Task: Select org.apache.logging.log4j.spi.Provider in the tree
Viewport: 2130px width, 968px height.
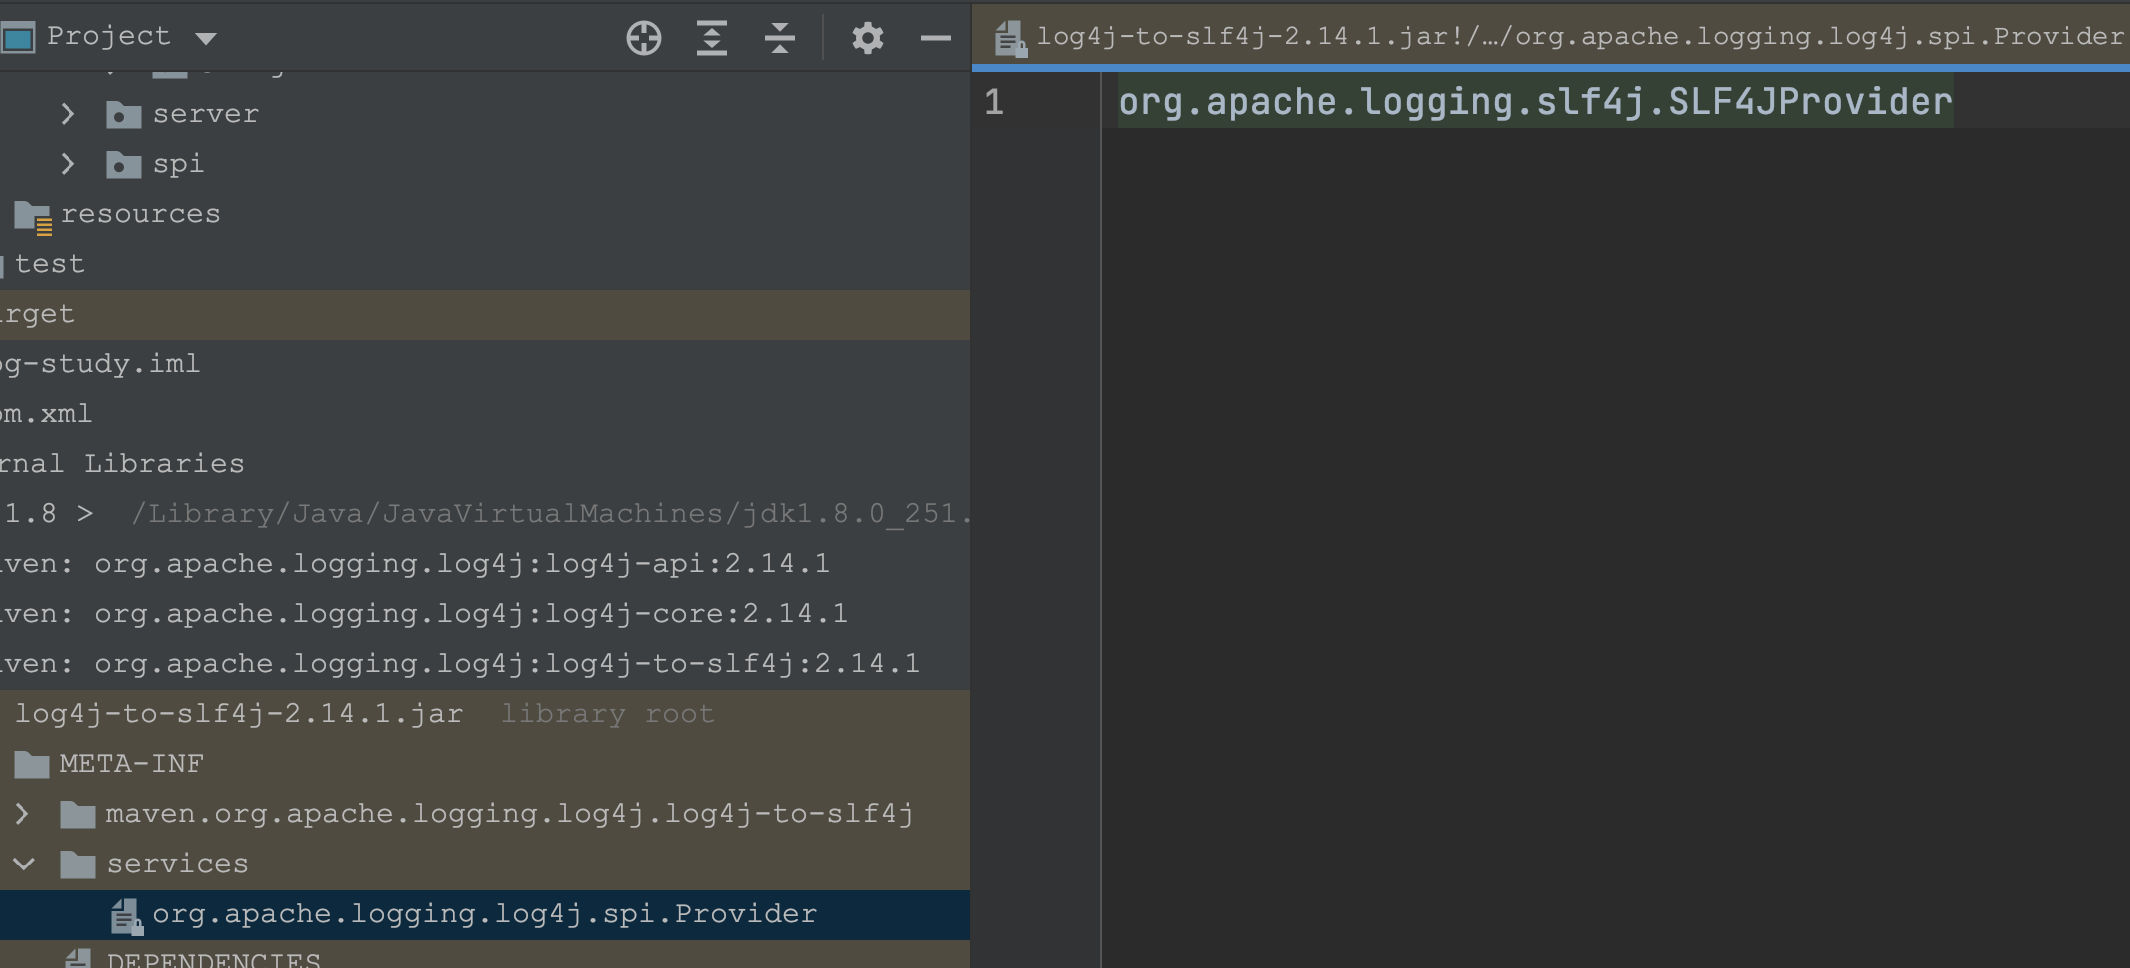Action: pyautogui.click(x=485, y=914)
